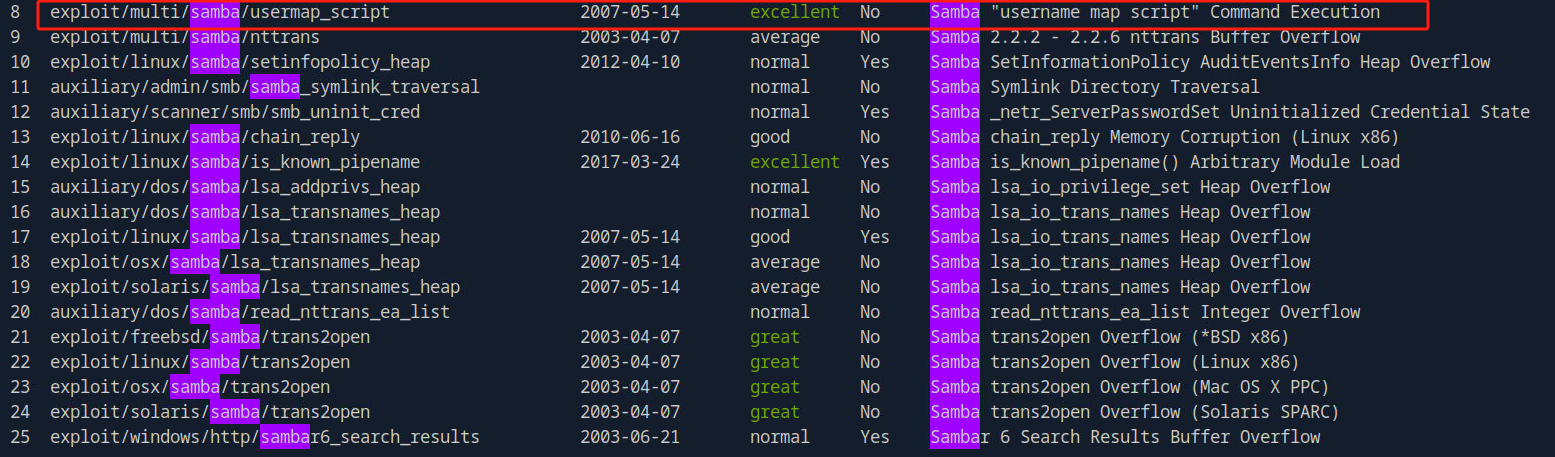Screen dimensions: 1555x457
Task: Click module path exploit/multi/samba/nttrans
Action: tap(185, 38)
